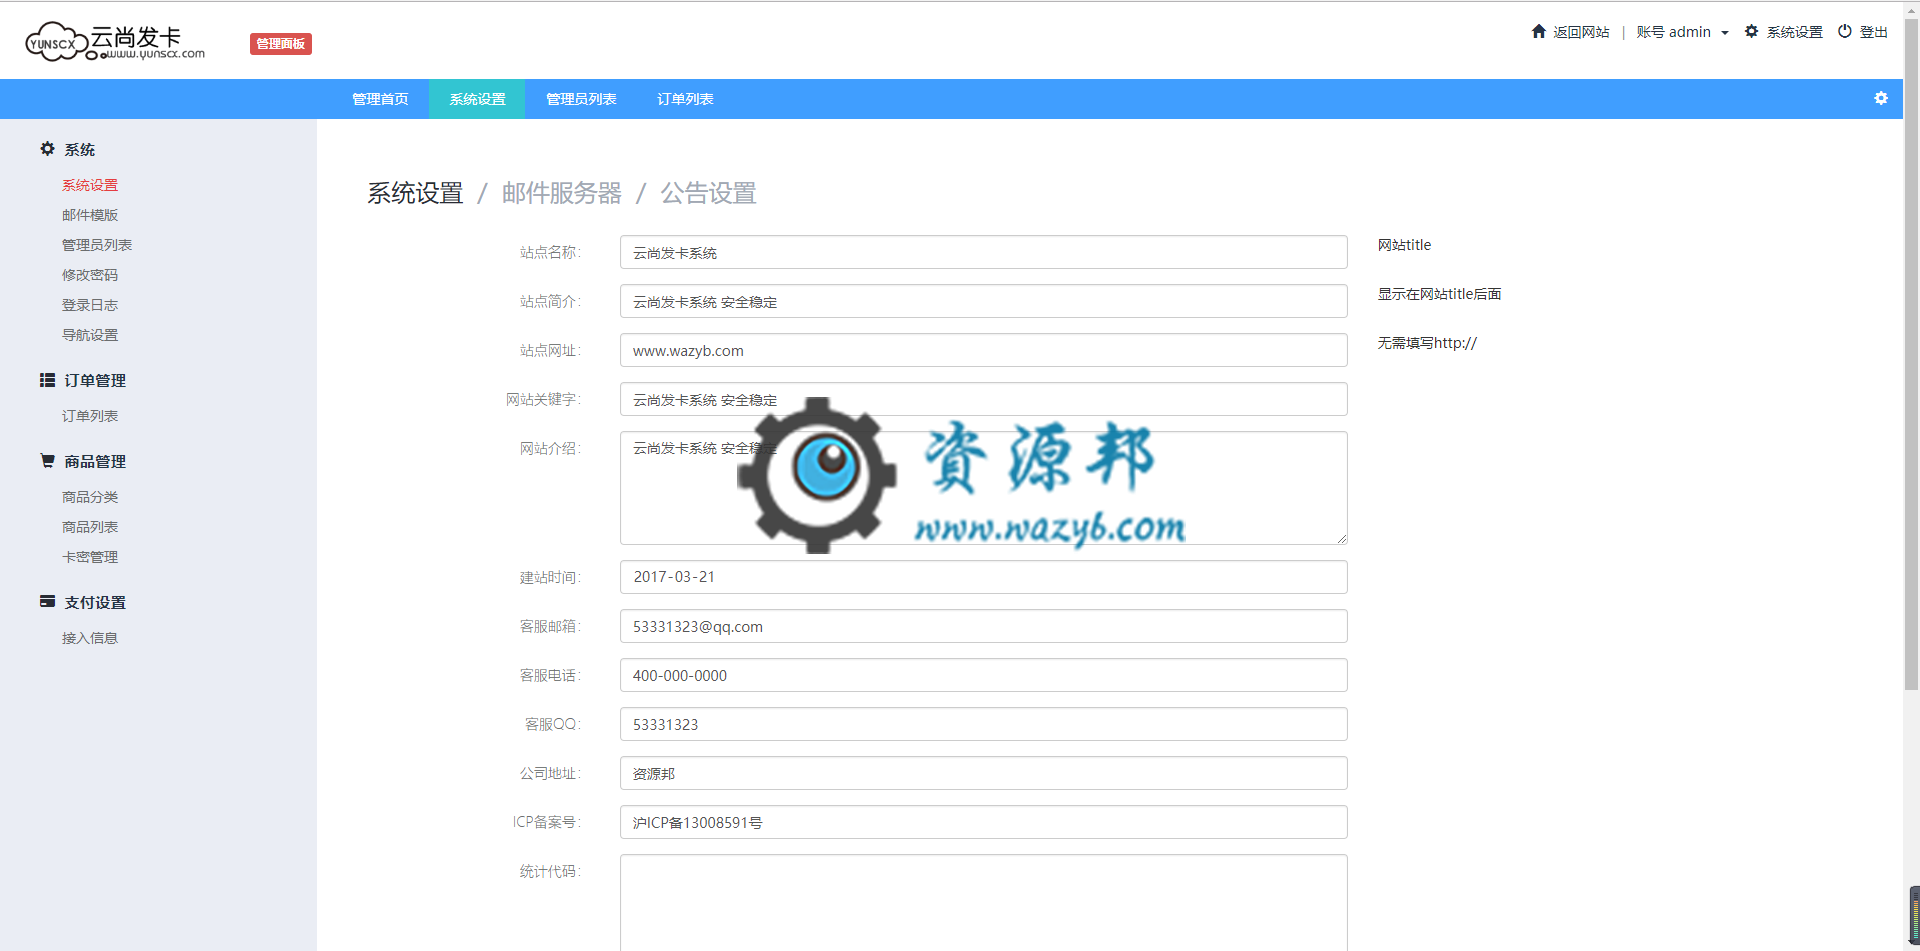Click the 站点名称 input field

point(982,252)
